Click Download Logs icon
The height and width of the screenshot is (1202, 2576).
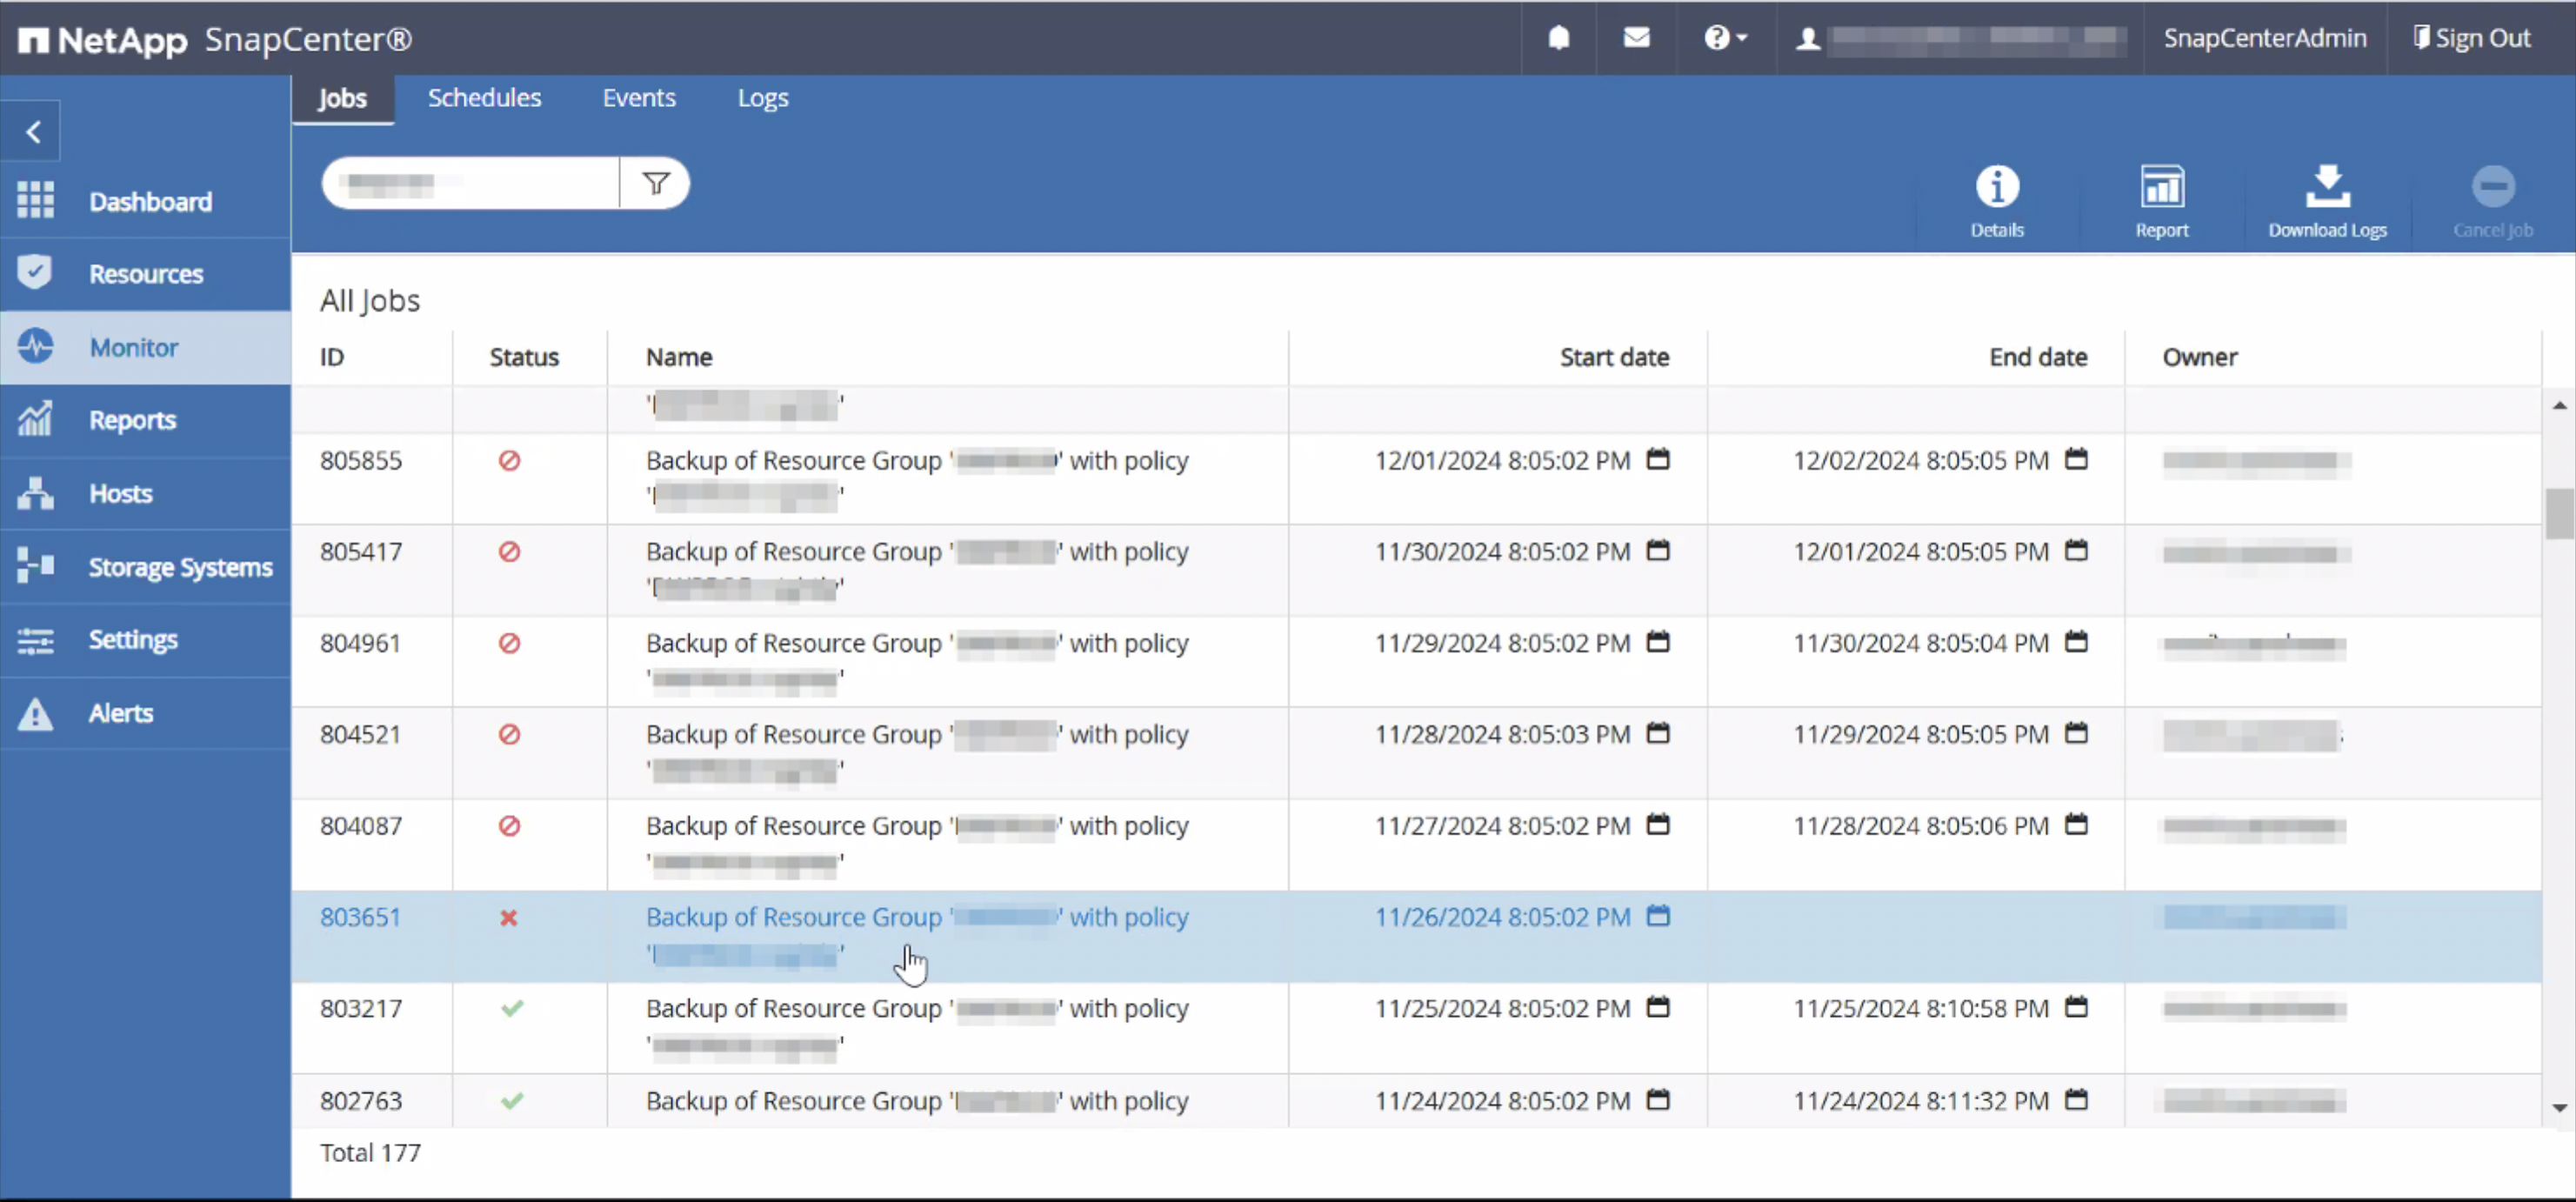tap(2326, 187)
